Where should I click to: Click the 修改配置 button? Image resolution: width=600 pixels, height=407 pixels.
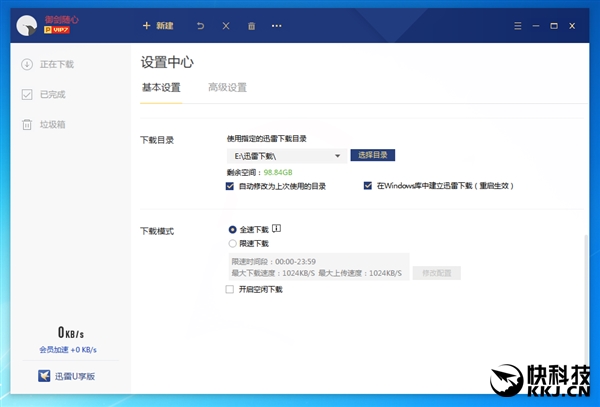(437, 273)
